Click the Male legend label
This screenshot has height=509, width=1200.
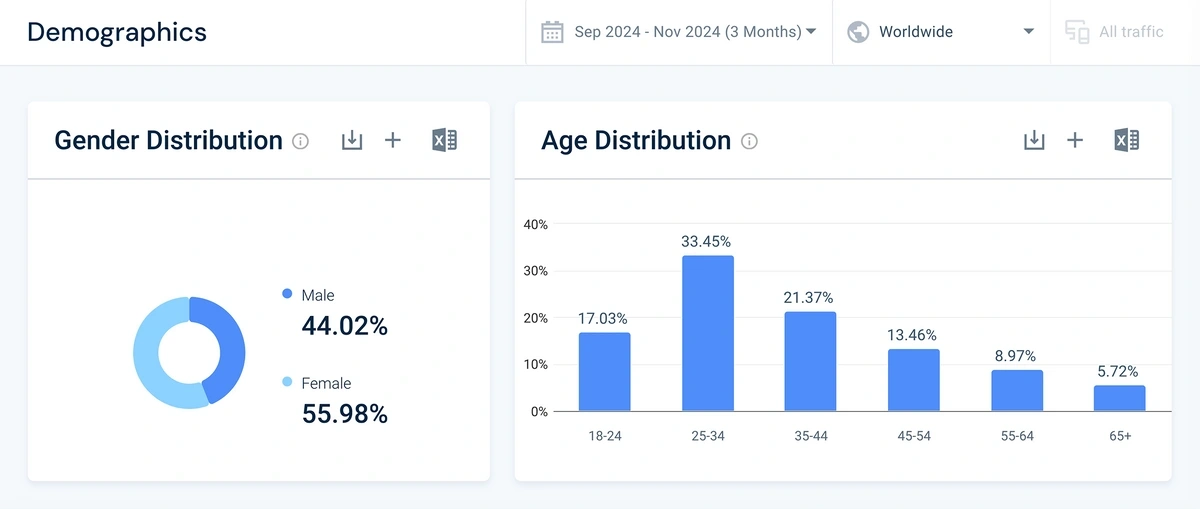(x=318, y=295)
